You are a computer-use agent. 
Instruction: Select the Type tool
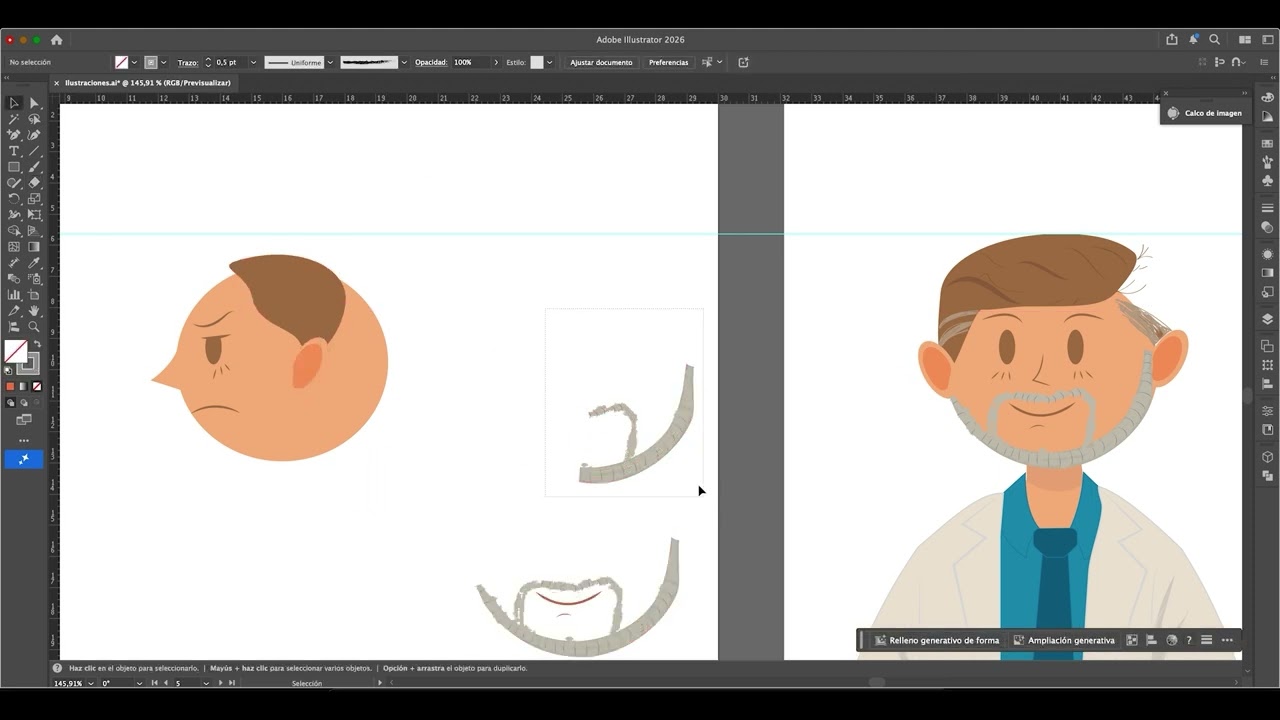14,150
